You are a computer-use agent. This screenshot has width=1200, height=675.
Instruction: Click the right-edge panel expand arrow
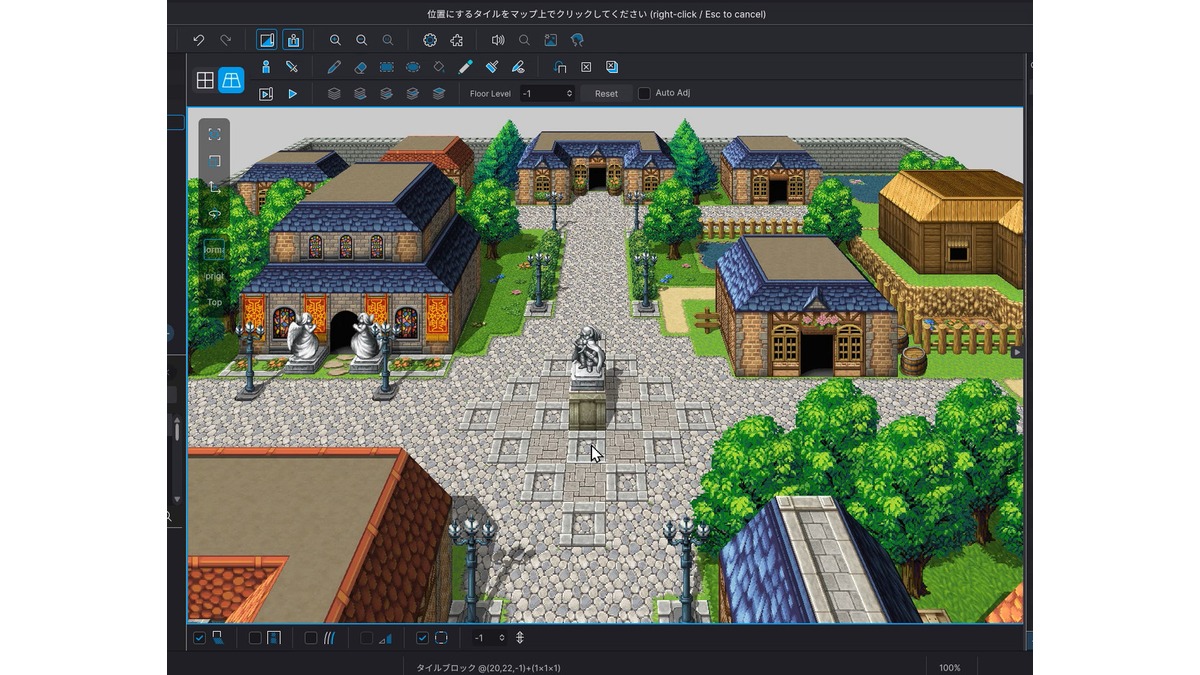pos(1017,352)
